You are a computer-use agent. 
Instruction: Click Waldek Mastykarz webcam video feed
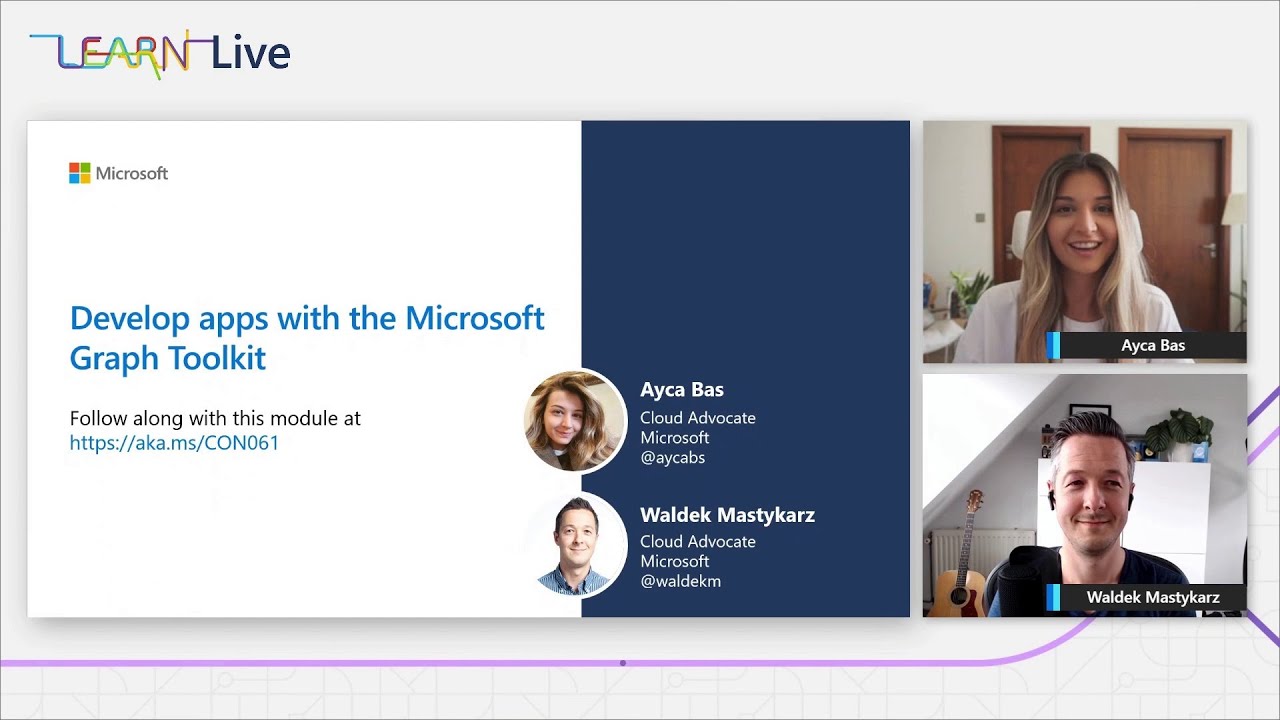[1085, 496]
